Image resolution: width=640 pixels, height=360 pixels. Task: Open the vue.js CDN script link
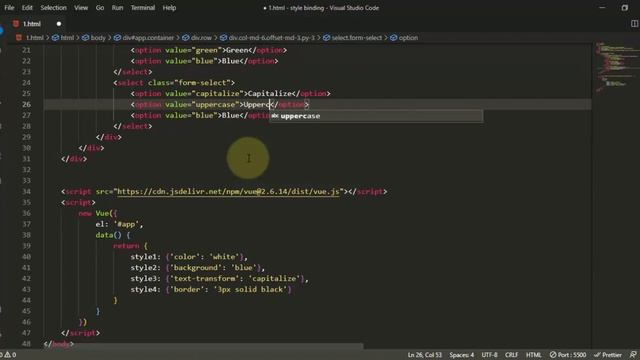[228, 191]
